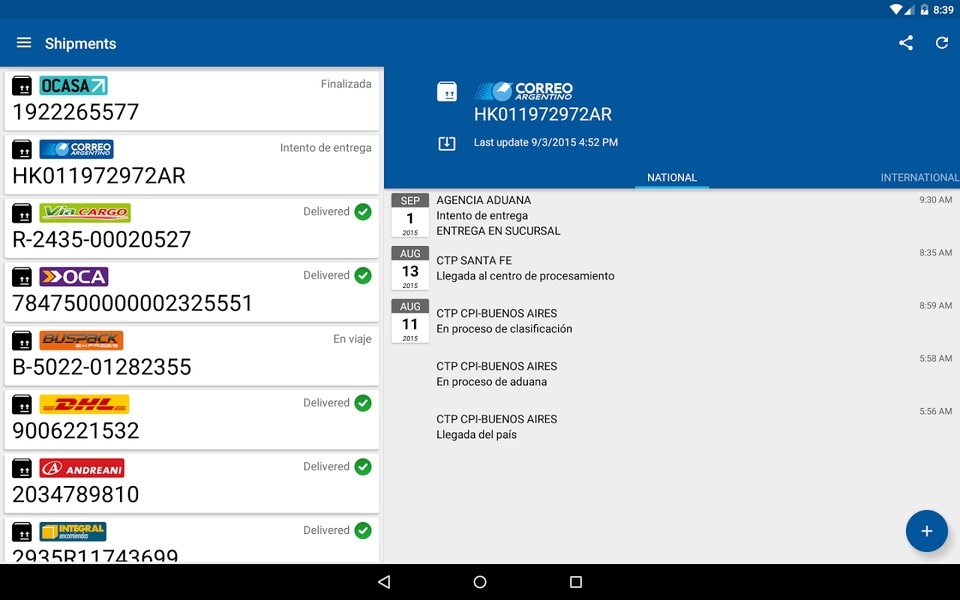Tap the DHL carrier logo
This screenshot has height=600, width=960.
click(84, 404)
